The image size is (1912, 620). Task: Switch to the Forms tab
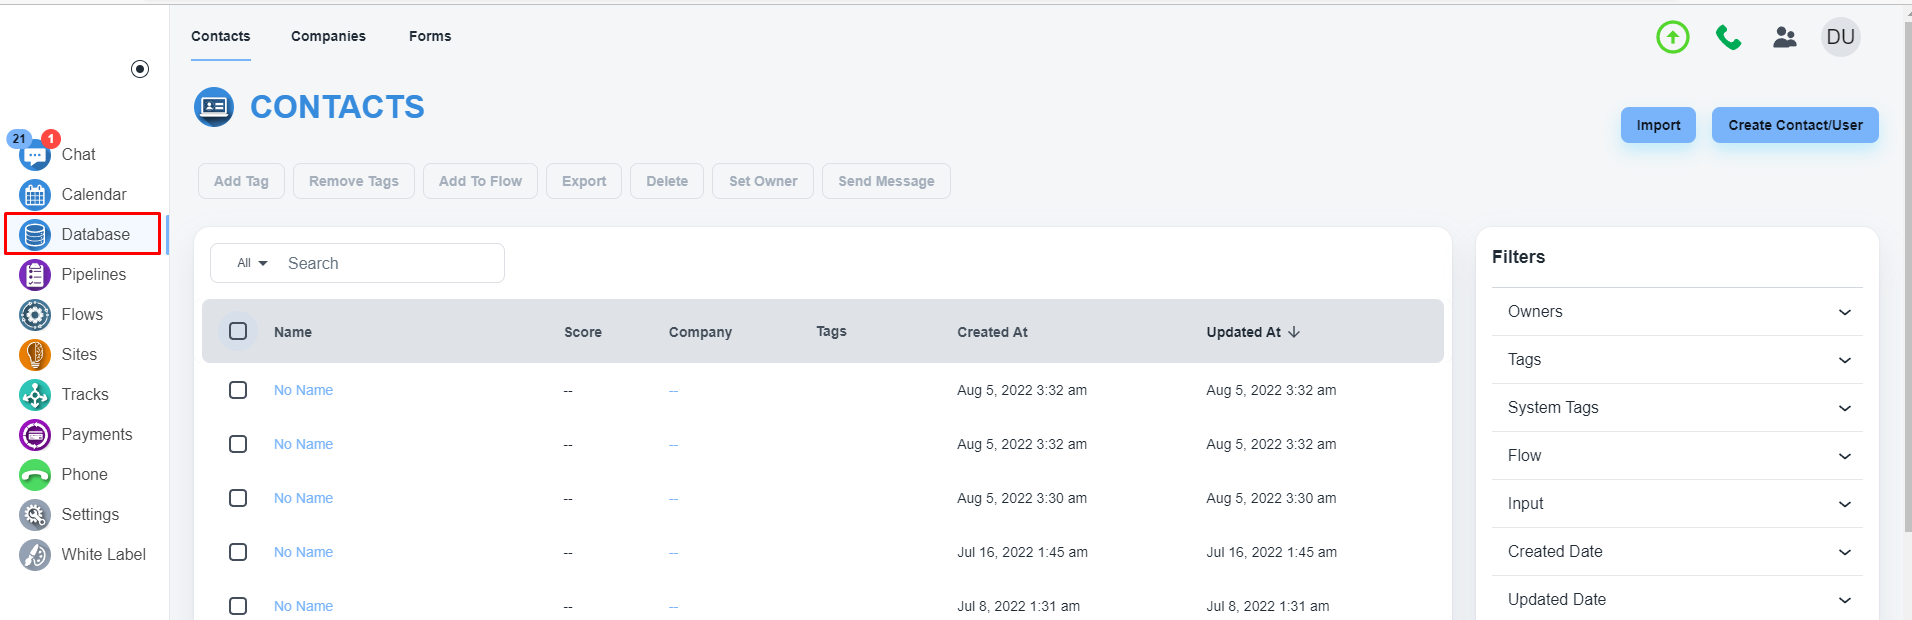pos(430,36)
